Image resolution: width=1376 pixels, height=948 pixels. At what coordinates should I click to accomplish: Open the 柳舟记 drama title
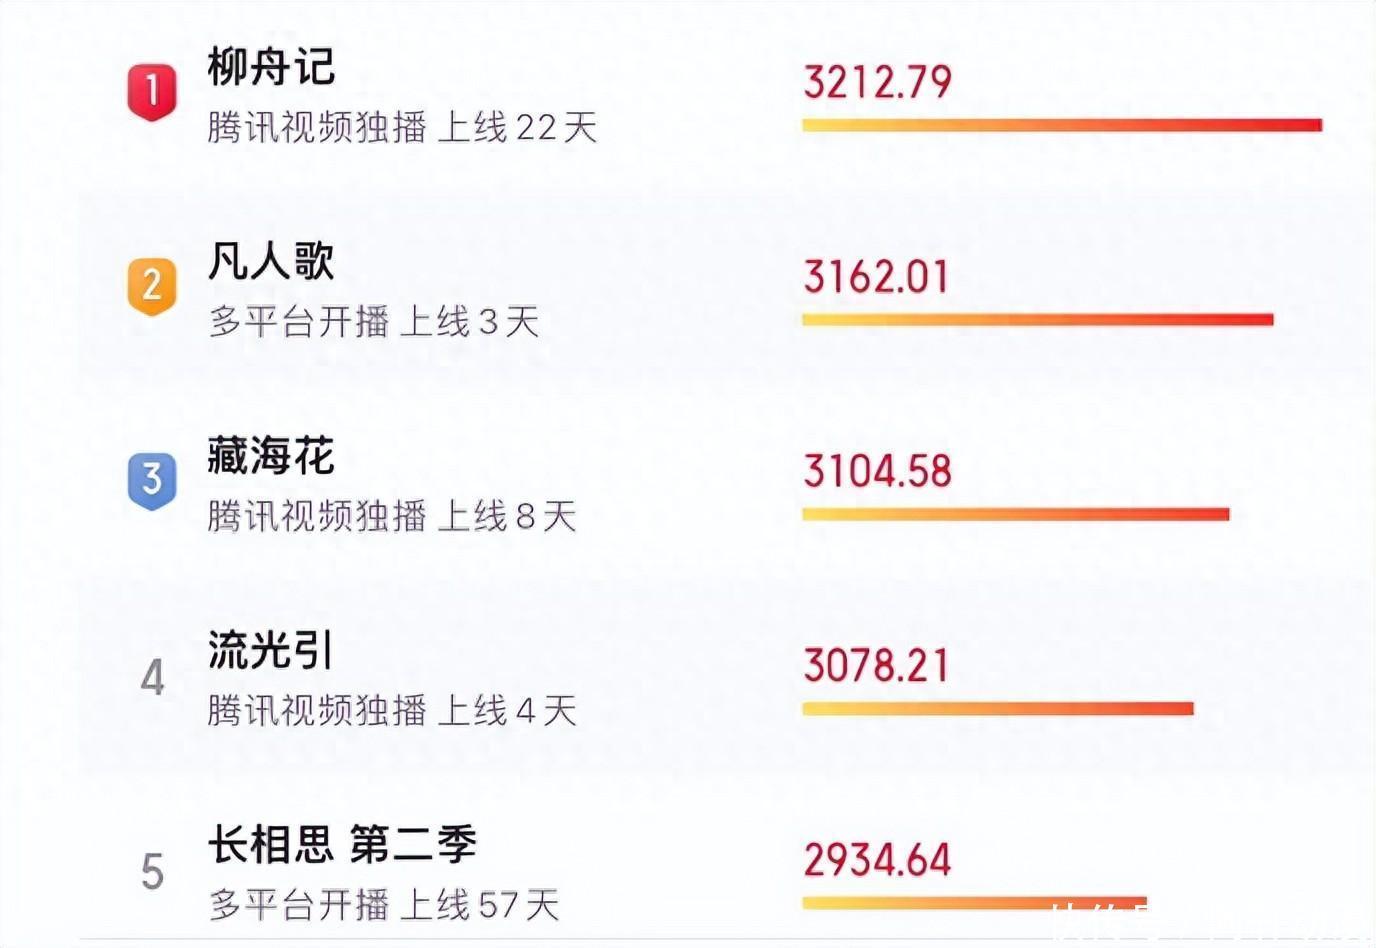click(x=271, y=67)
